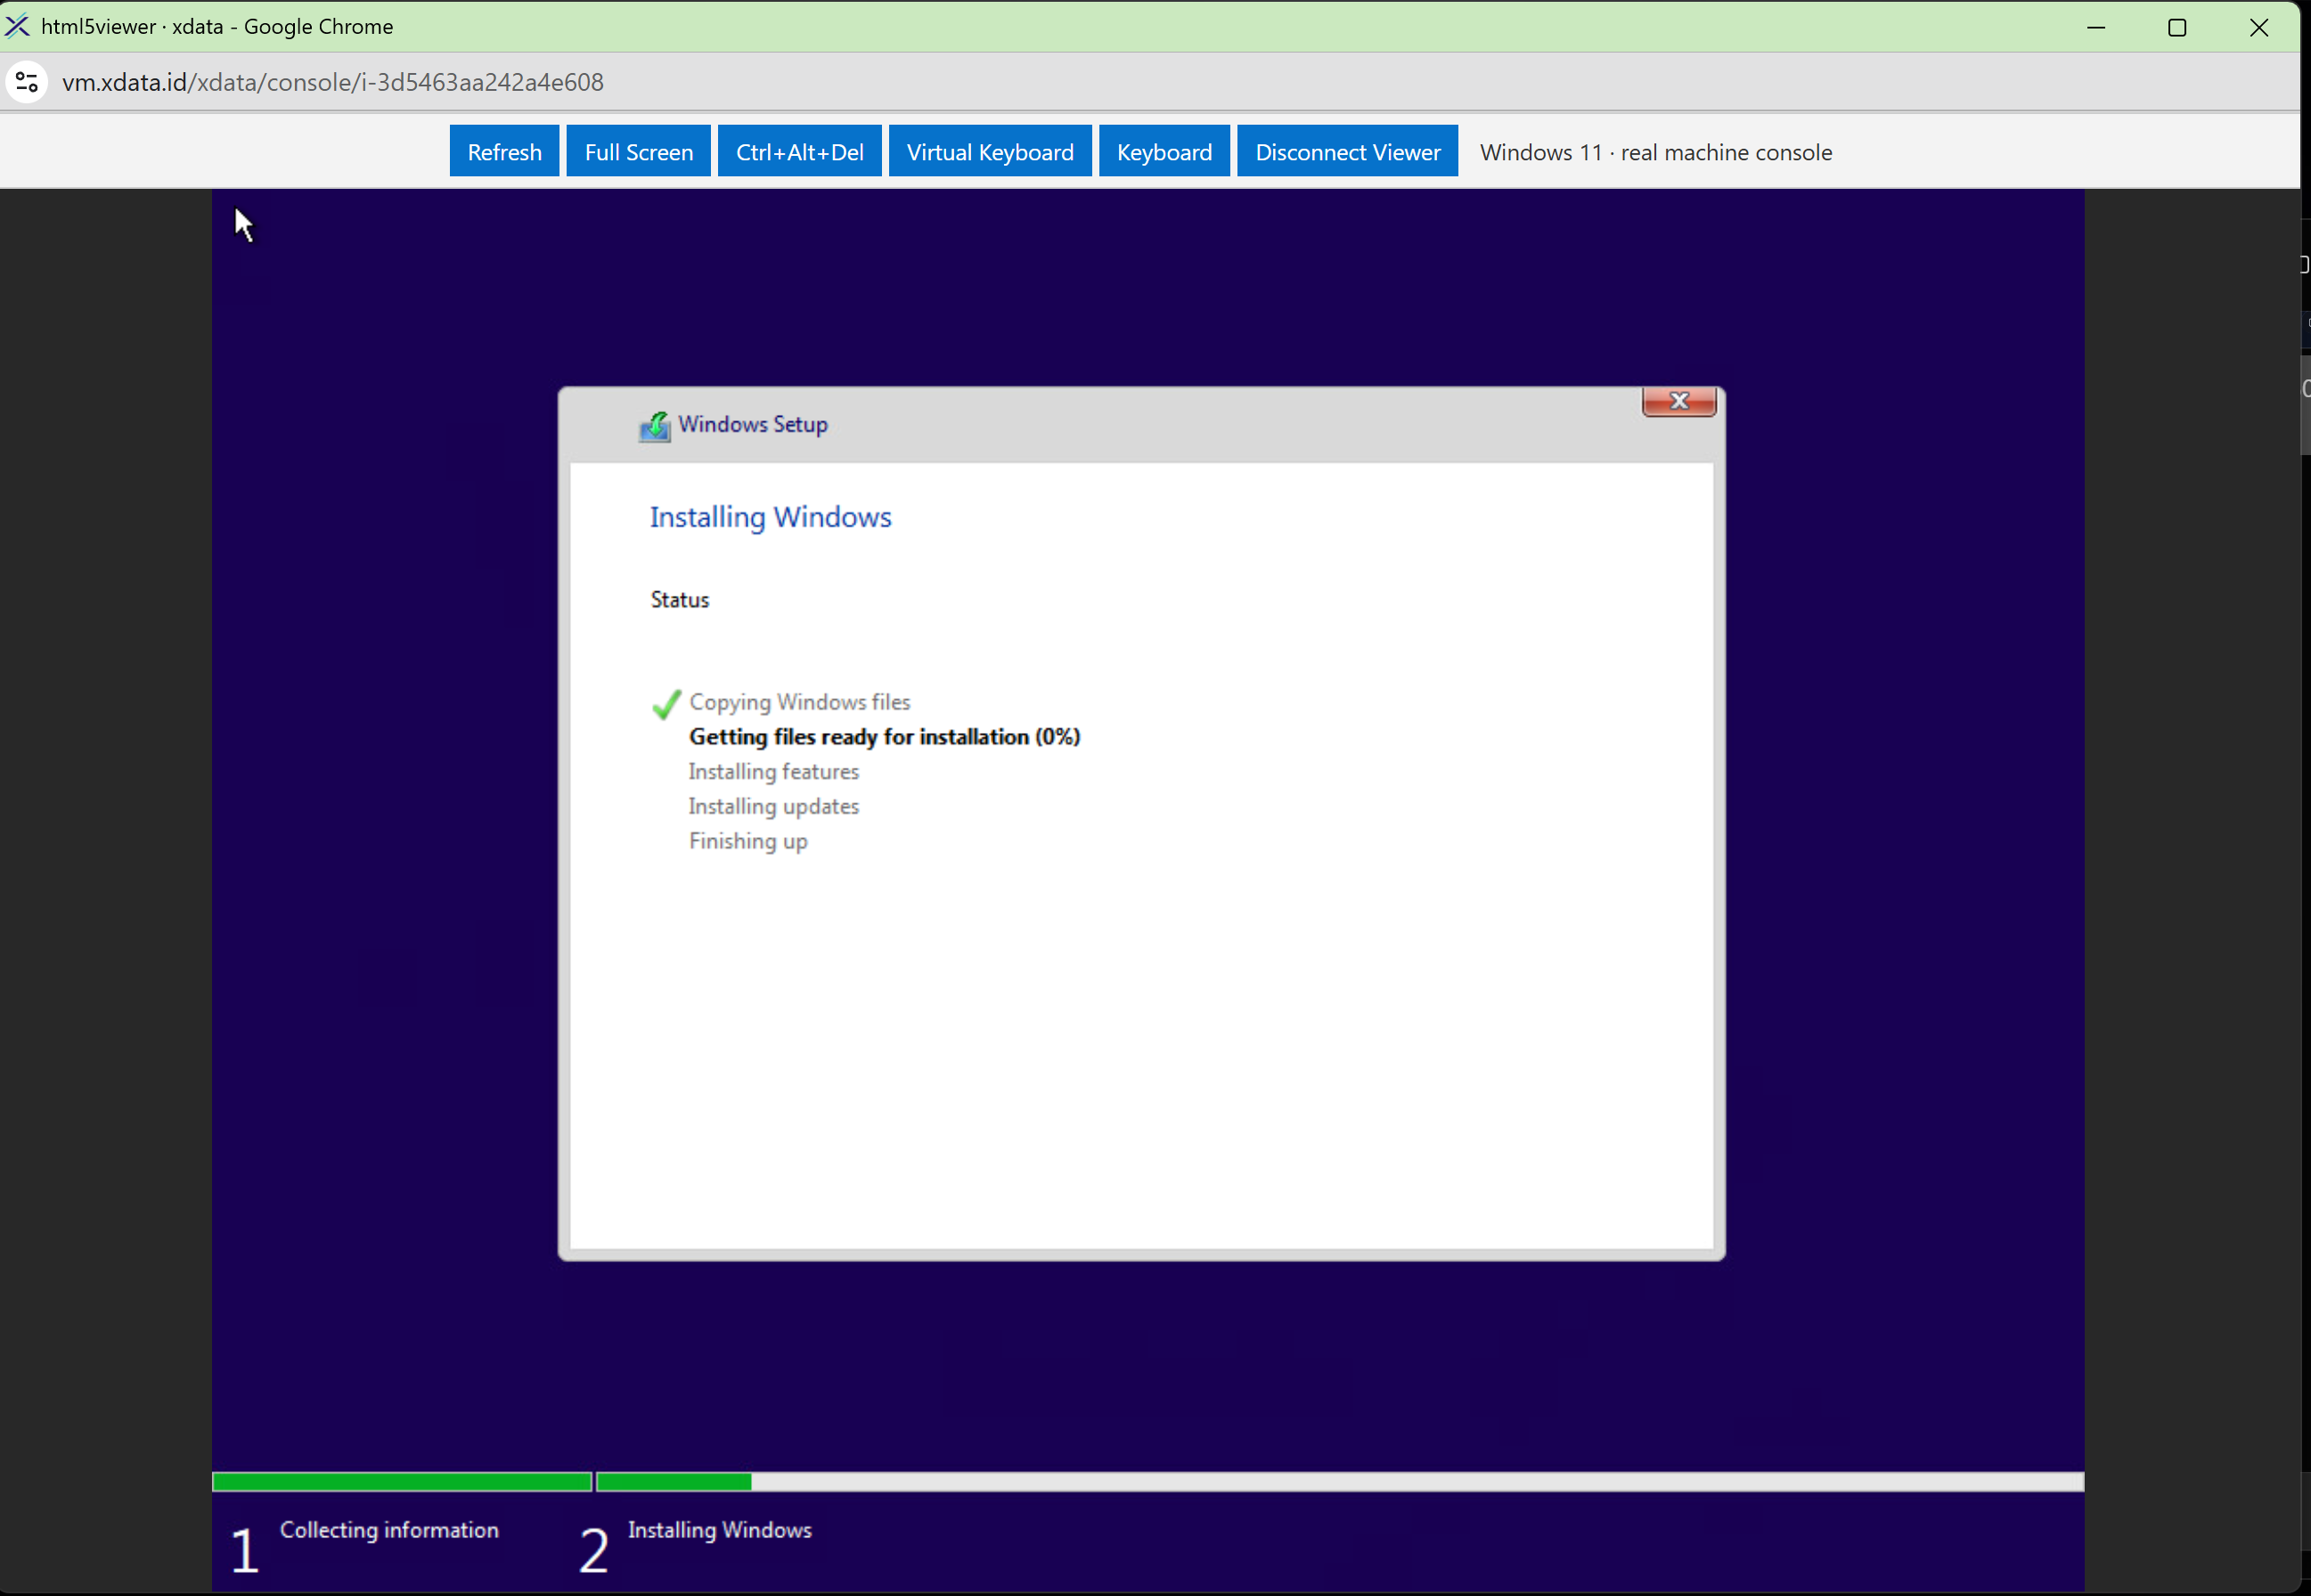Click the Collecting information progress bar segment
The height and width of the screenshot is (1596, 2311).
(x=402, y=1482)
